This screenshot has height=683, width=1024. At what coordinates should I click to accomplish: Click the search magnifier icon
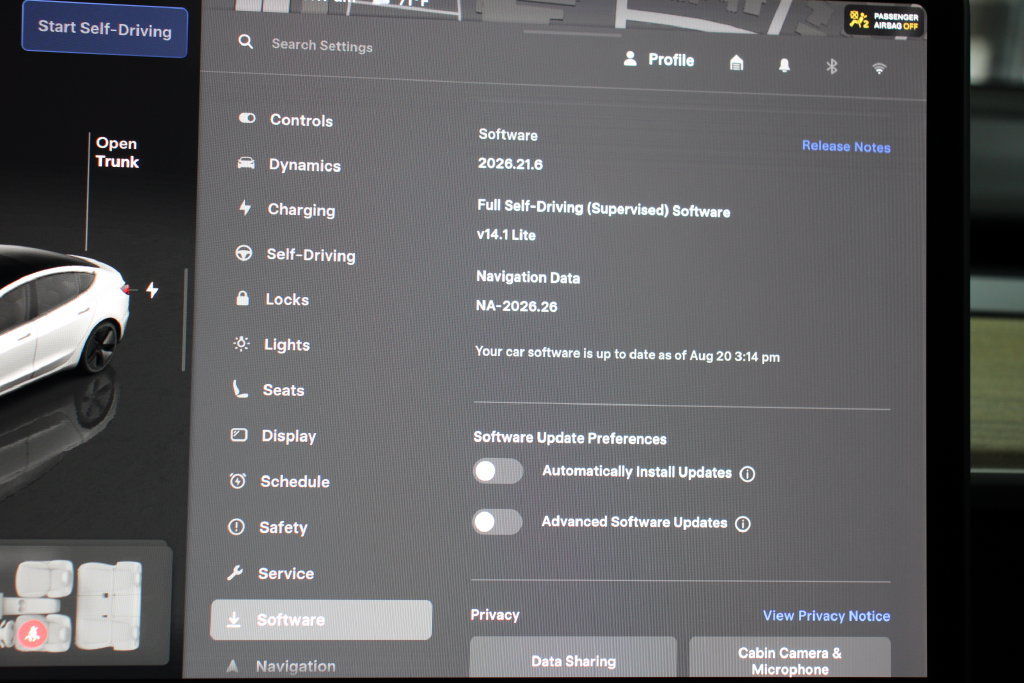[246, 42]
